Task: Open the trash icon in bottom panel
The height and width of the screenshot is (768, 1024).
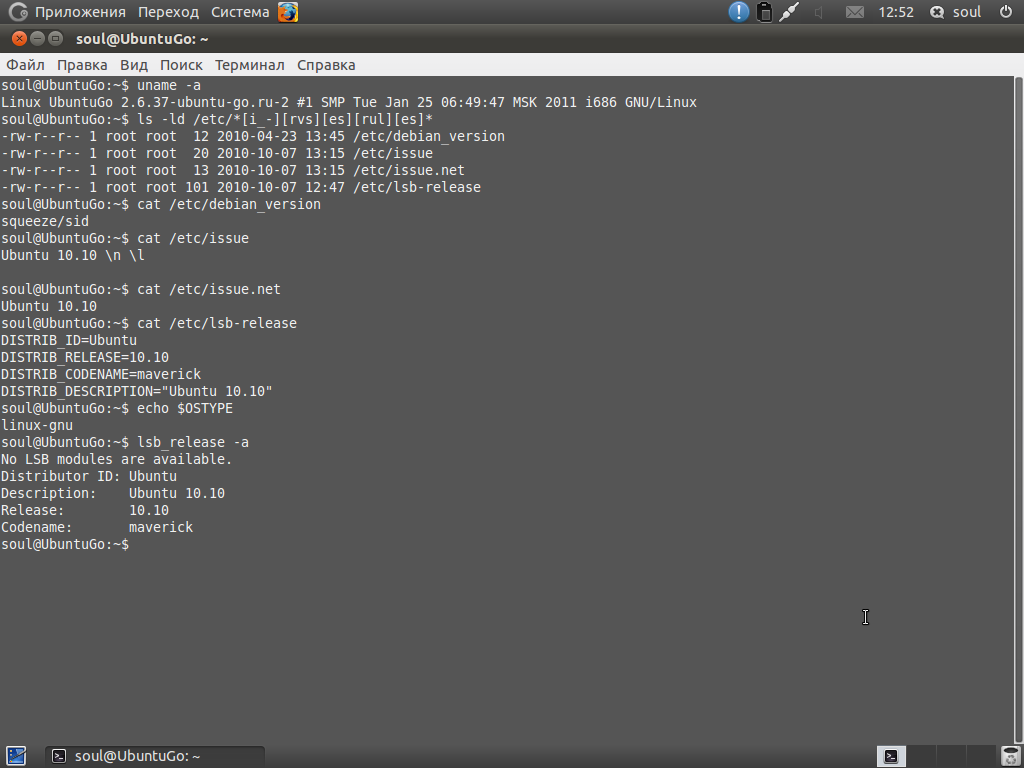Action: click(x=1010, y=756)
